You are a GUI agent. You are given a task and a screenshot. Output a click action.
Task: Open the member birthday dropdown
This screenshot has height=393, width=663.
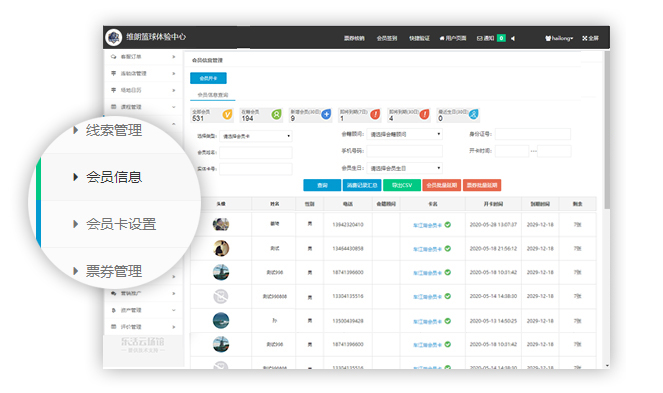[404, 168]
